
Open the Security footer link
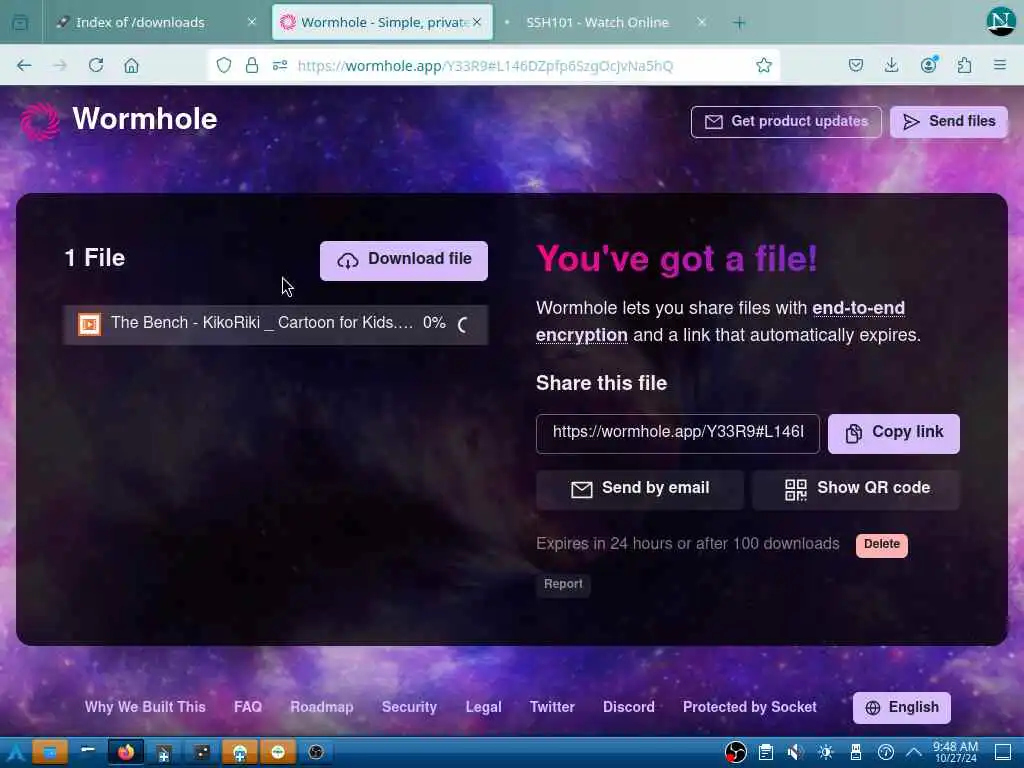pos(409,707)
